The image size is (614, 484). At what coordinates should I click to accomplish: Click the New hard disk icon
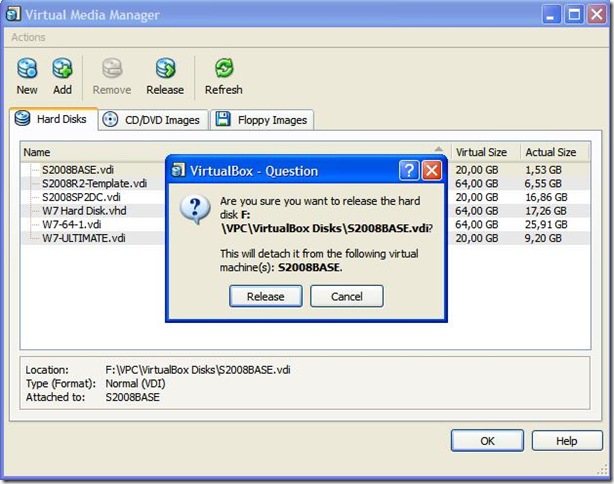[x=27, y=68]
